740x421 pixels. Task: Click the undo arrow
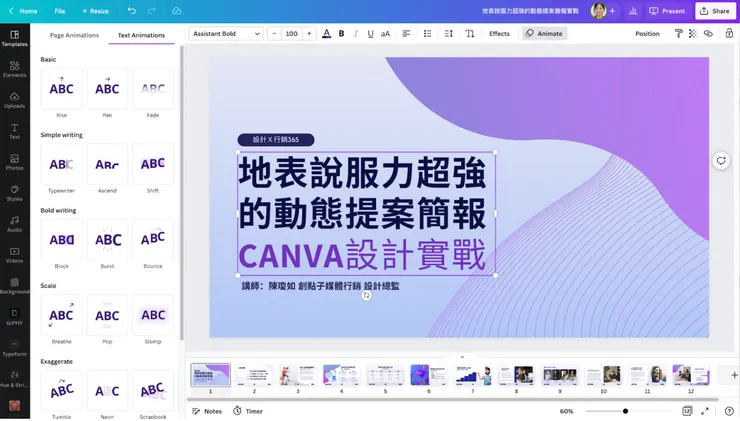click(x=132, y=10)
